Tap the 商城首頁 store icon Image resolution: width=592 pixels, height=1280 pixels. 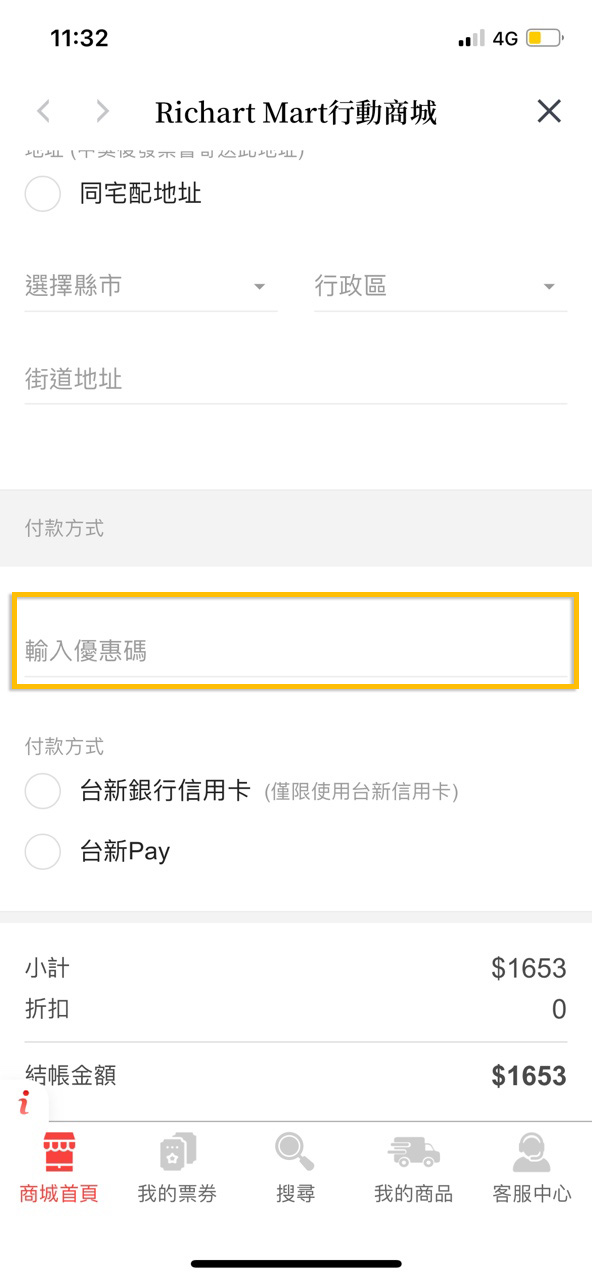point(59,1152)
